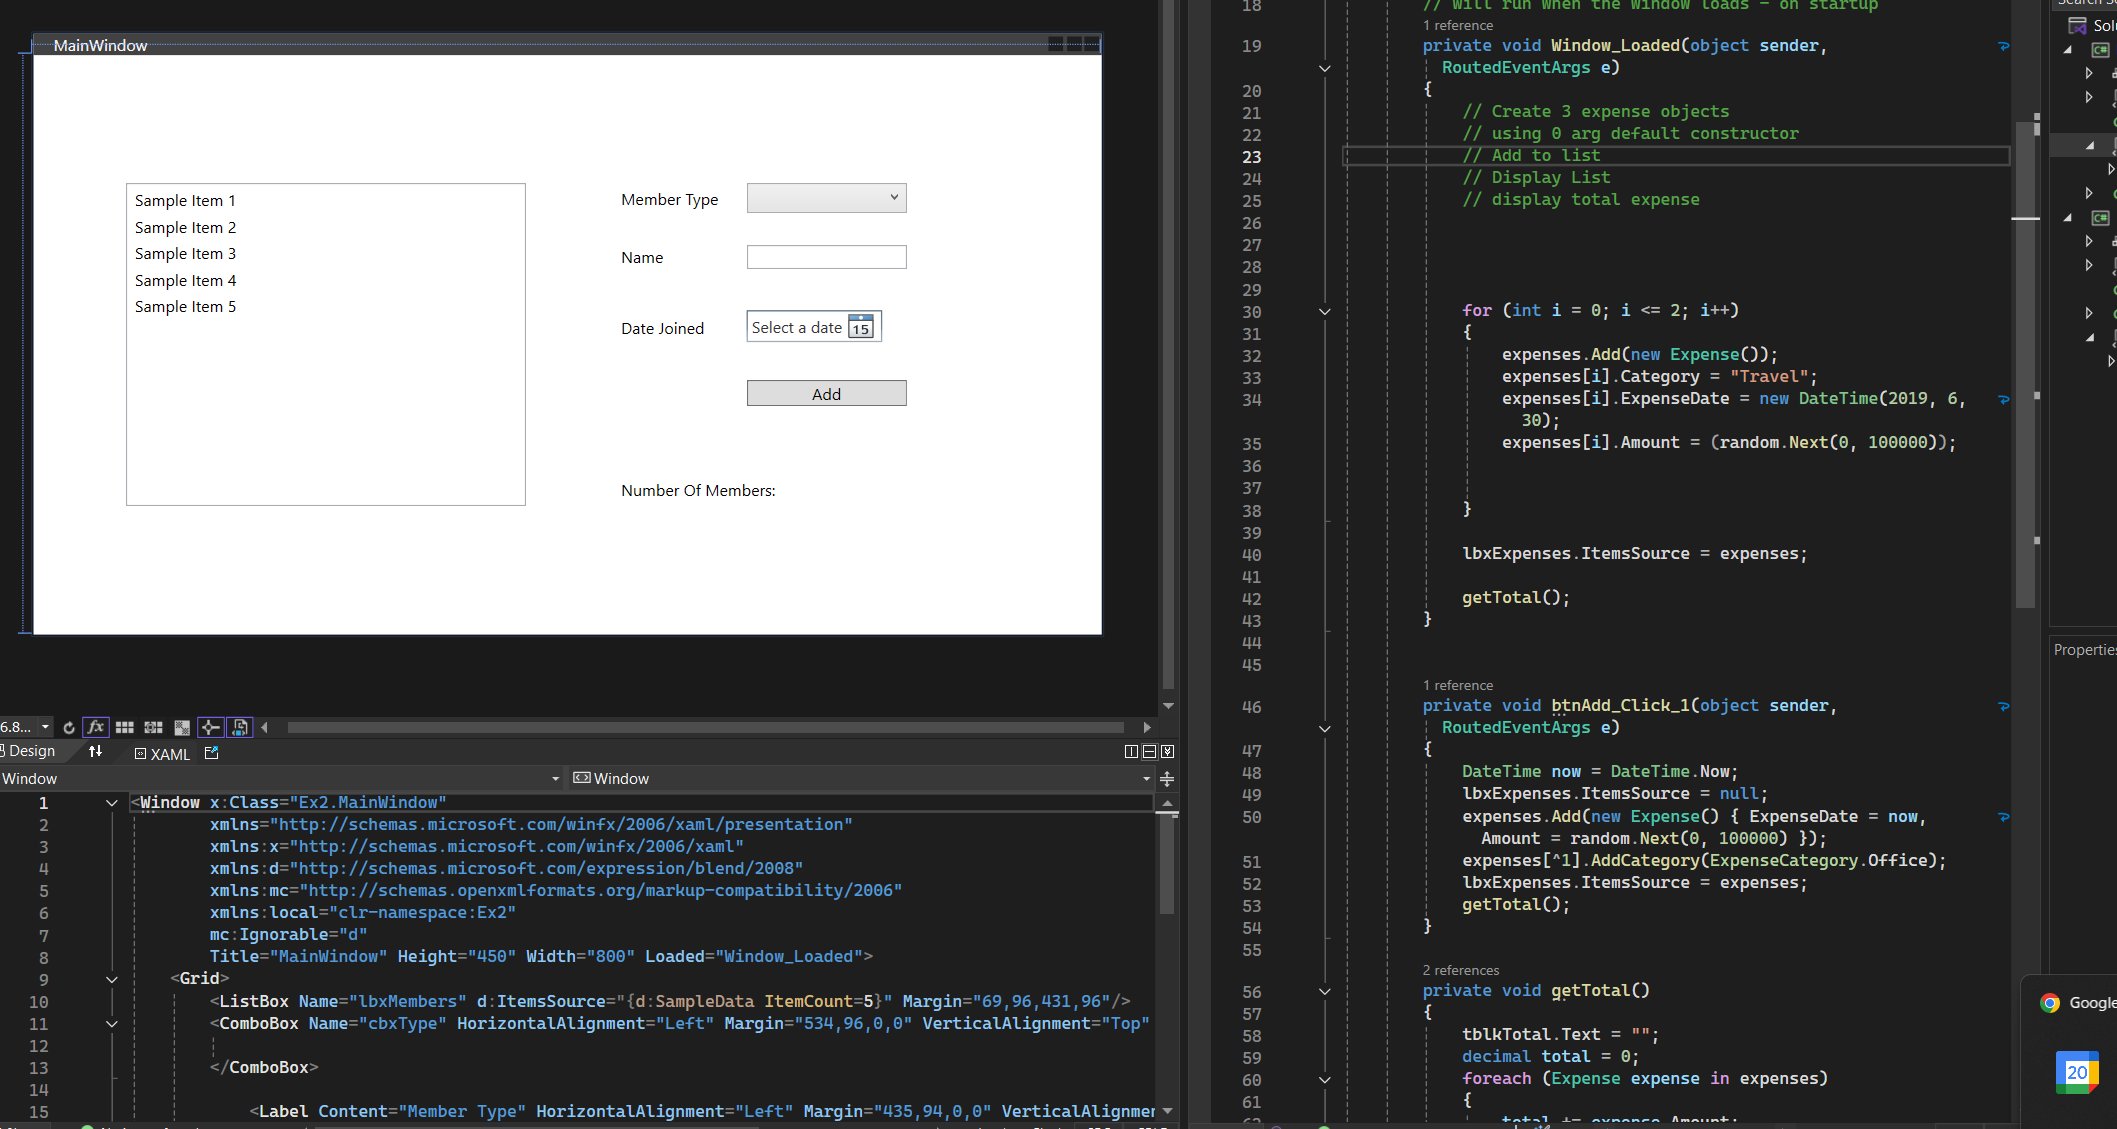The width and height of the screenshot is (2117, 1129).
Task: Collapse the XAML pane with split toggle
Action: pos(1167,751)
